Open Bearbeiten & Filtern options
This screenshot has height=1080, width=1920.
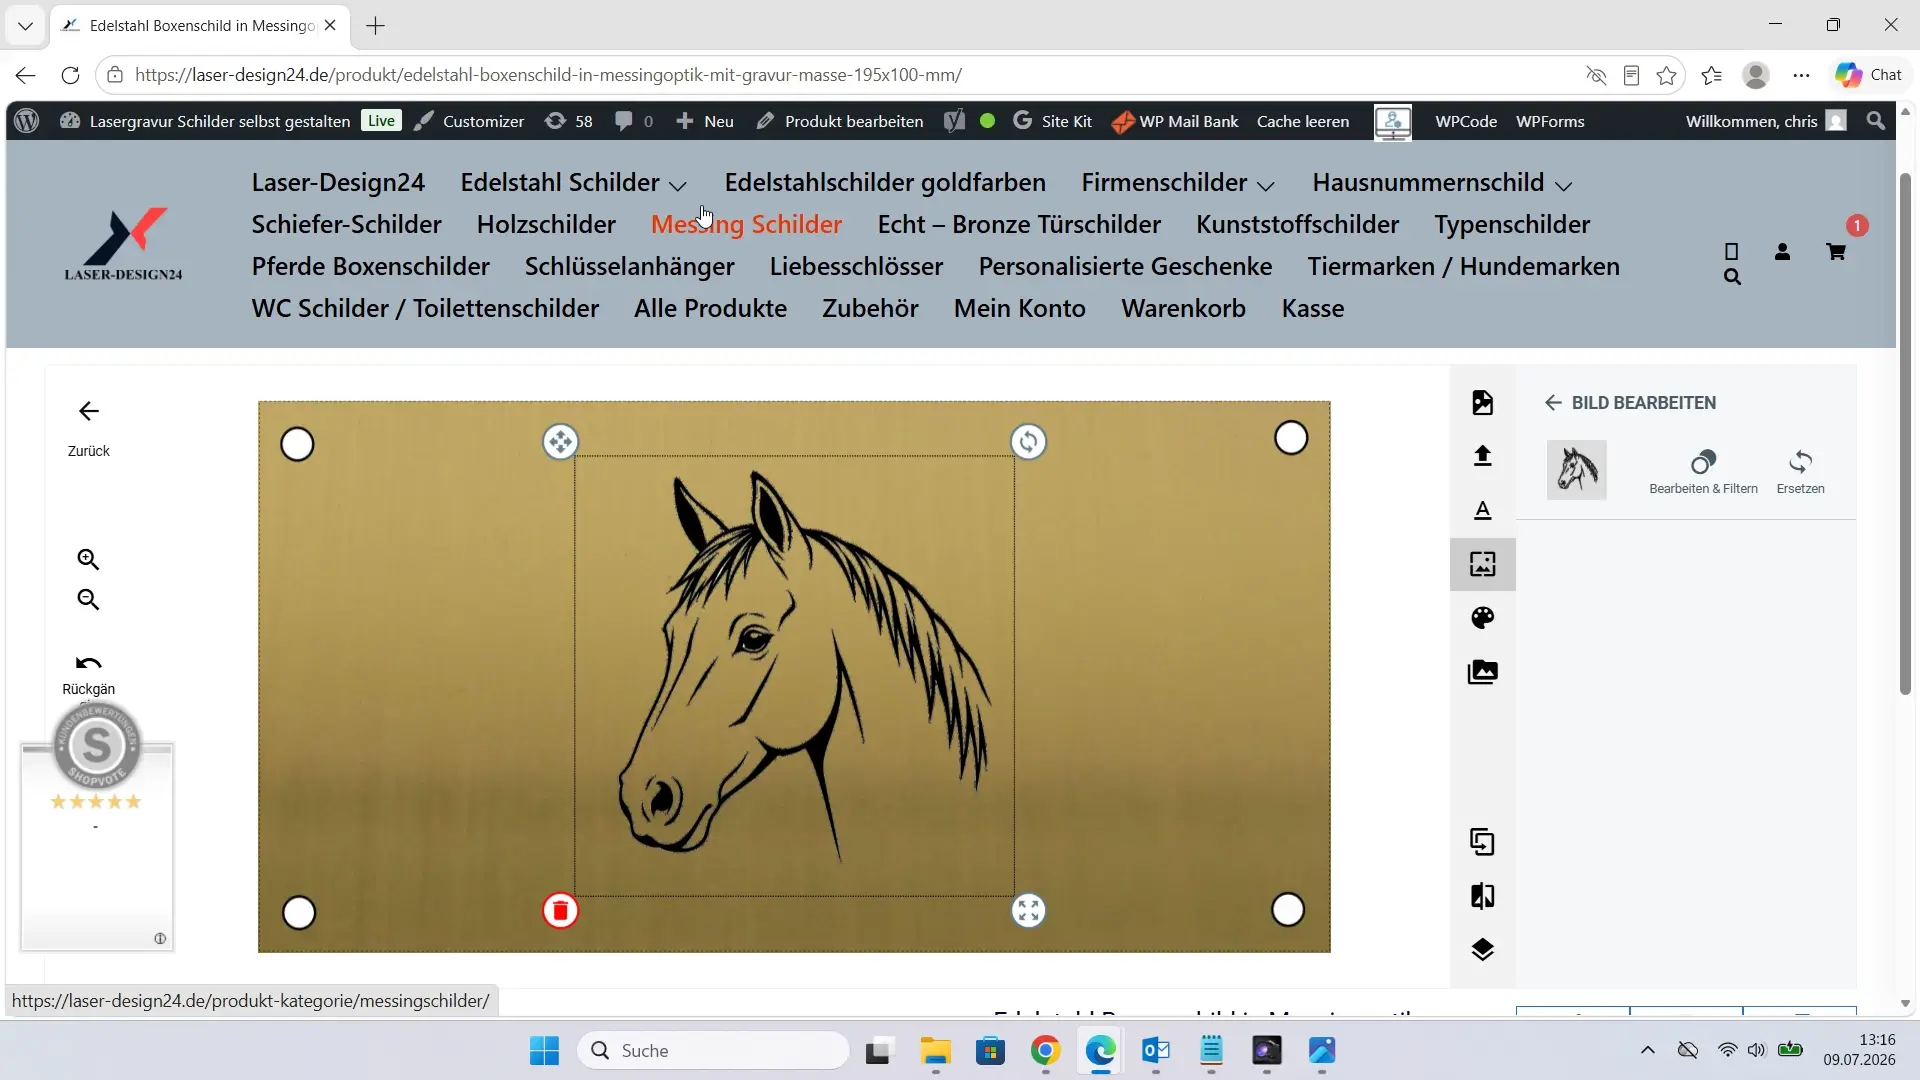pos(1703,472)
